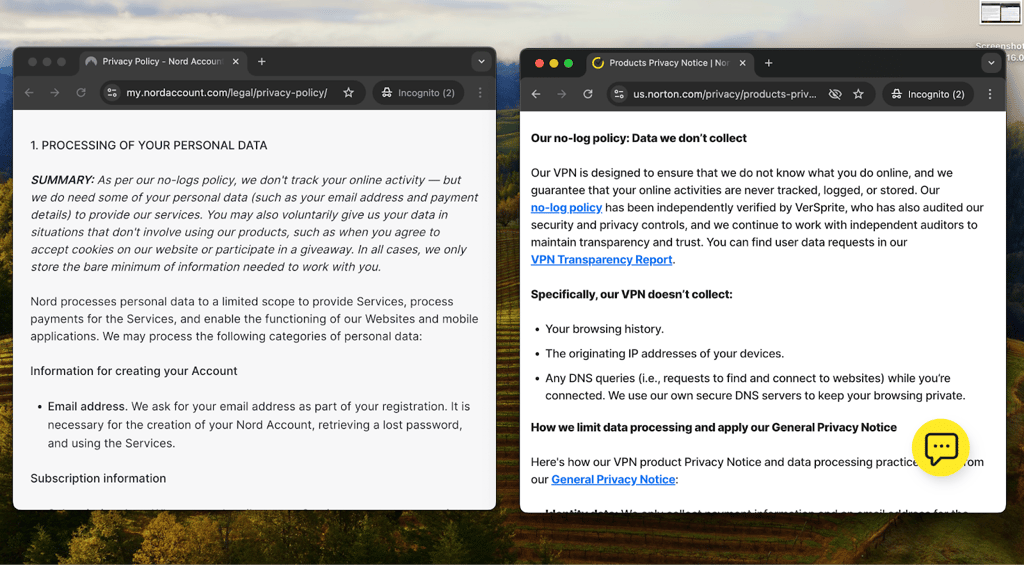Click the italic 'SUMMARY:' label
This screenshot has height=565, width=1024.
tap(63, 180)
